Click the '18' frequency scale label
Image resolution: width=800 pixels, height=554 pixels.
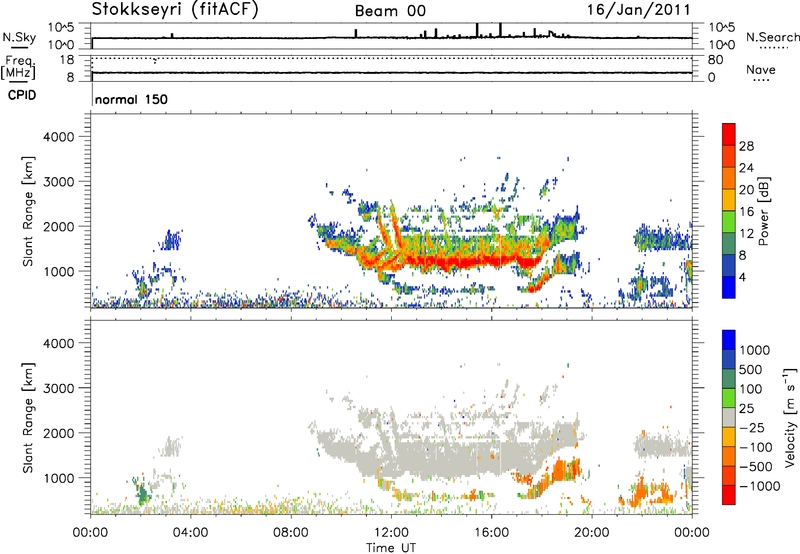click(66, 60)
